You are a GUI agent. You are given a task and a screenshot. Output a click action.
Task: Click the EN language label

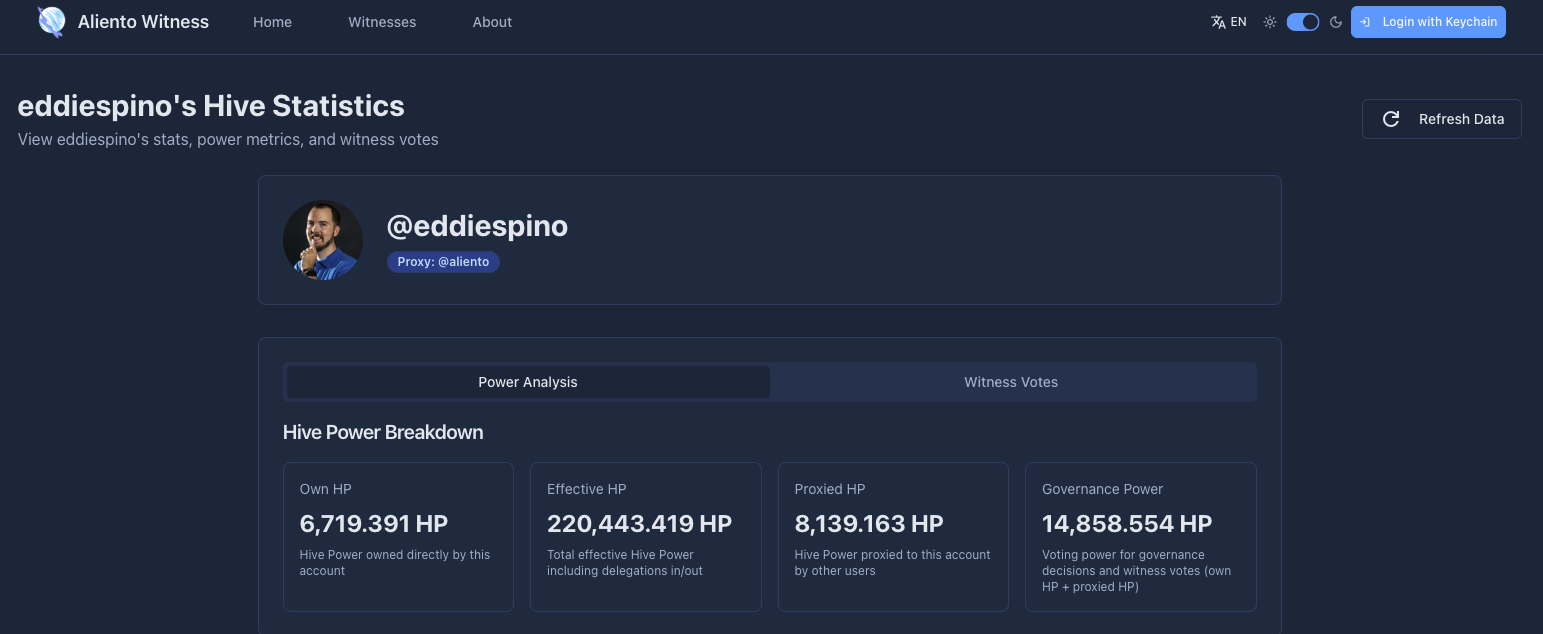1239,22
